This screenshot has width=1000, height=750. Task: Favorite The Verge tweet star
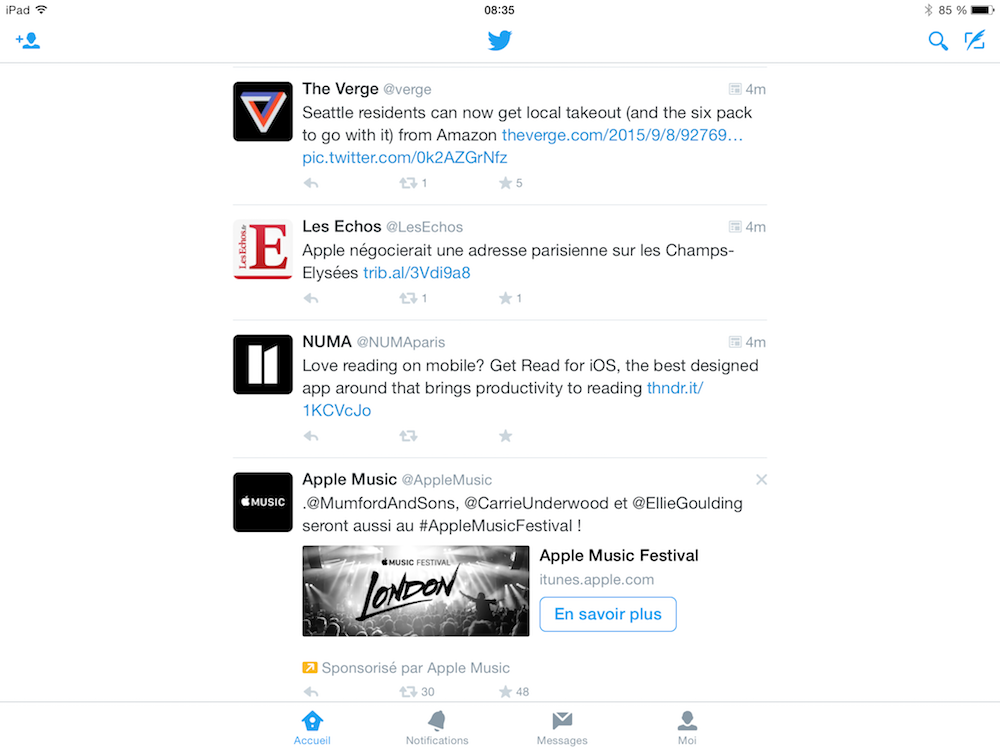coord(506,184)
